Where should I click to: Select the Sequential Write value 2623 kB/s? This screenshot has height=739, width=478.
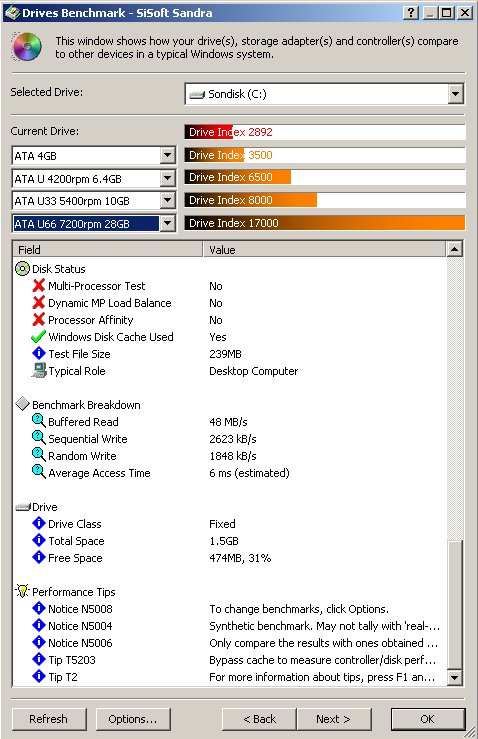(233, 439)
